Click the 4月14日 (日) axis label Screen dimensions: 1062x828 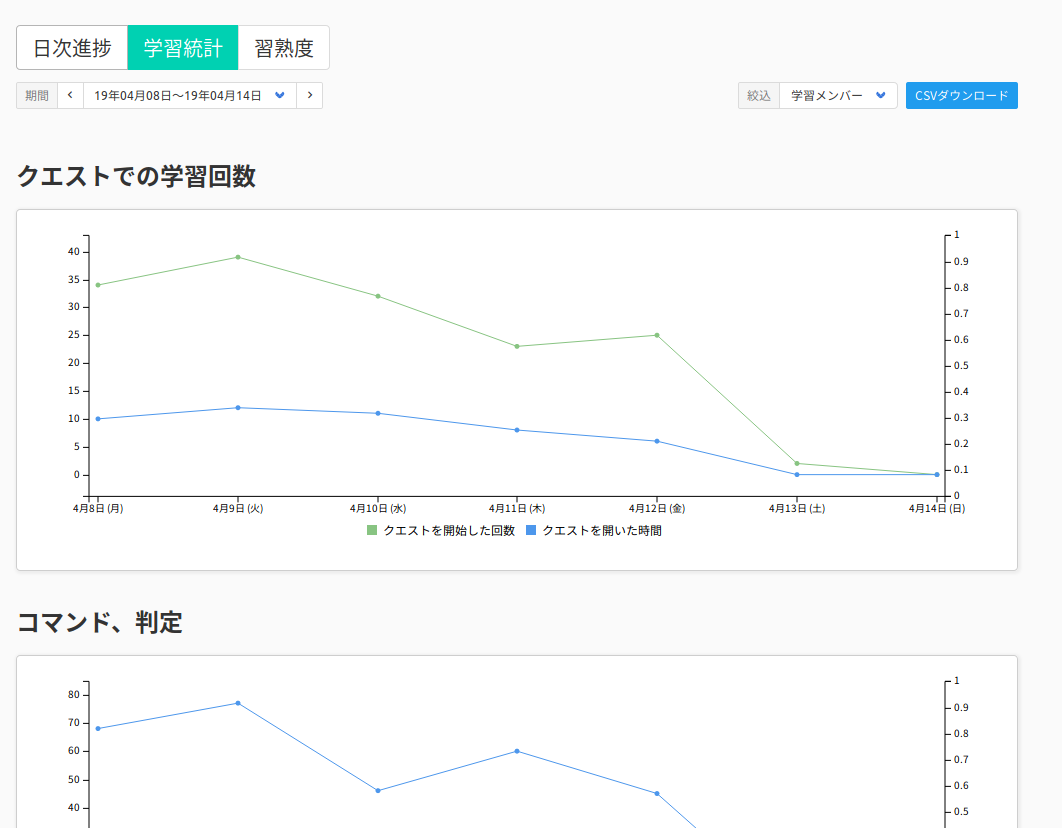tap(937, 508)
